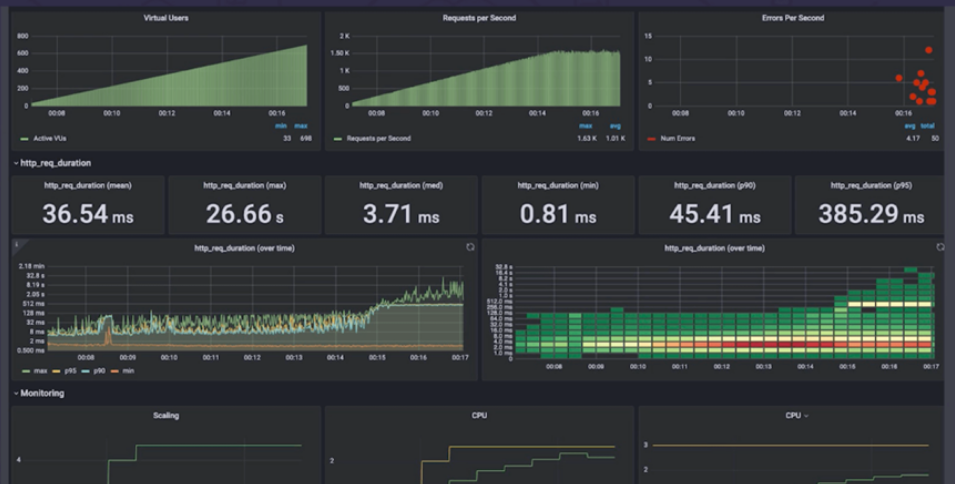Screen dimensions: 955x484
Task: Click the 0.81 ms min value
Action: click(x=558, y=214)
